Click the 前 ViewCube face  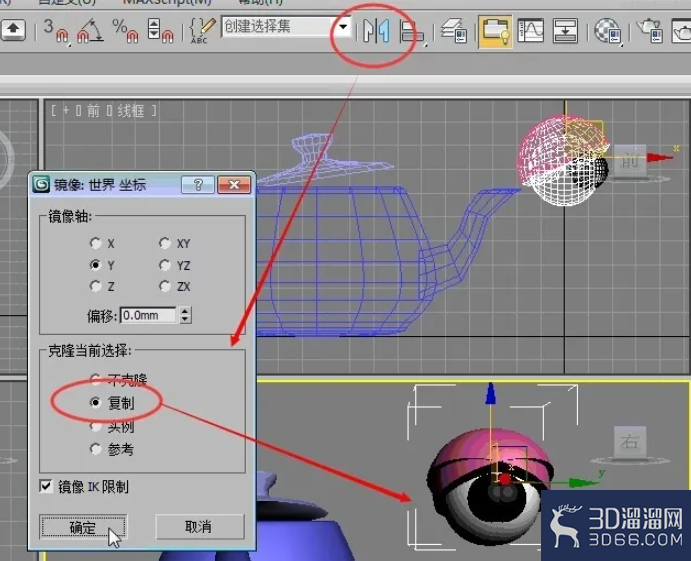(x=630, y=161)
